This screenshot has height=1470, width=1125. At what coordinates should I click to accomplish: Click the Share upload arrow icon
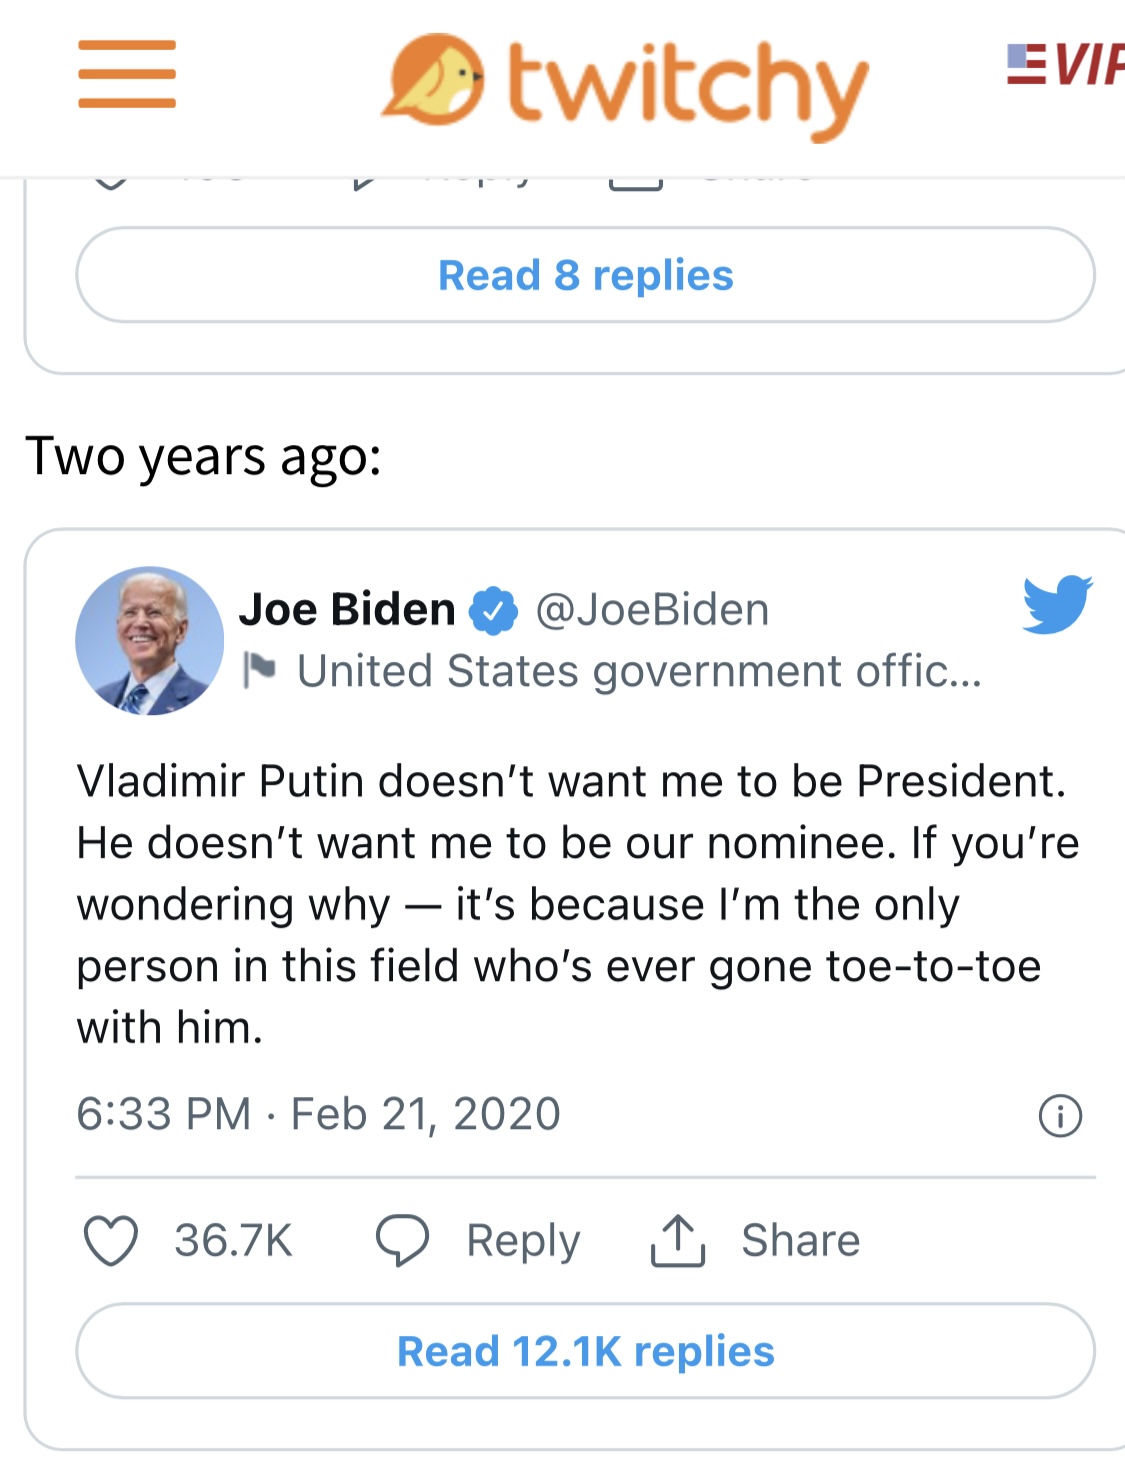tap(678, 1241)
